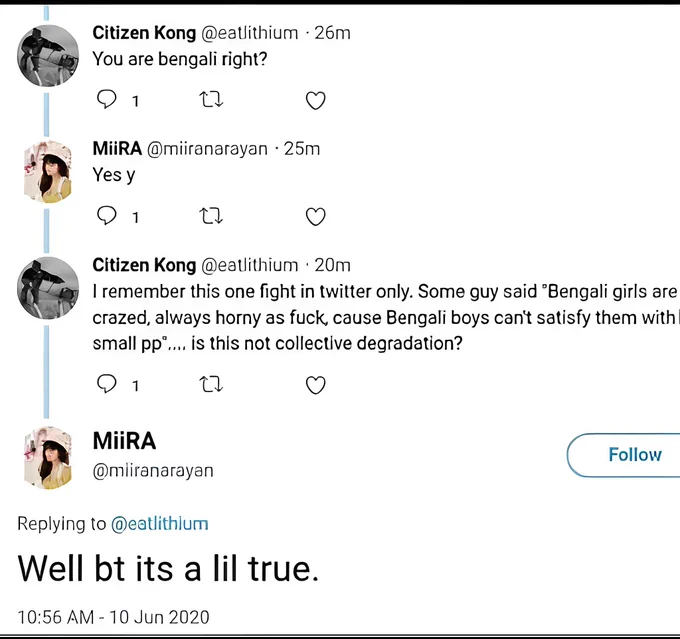Reply to MiiRA's 'Yes y' tweet
This screenshot has width=680, height=639.
click(x=107, y=215)
